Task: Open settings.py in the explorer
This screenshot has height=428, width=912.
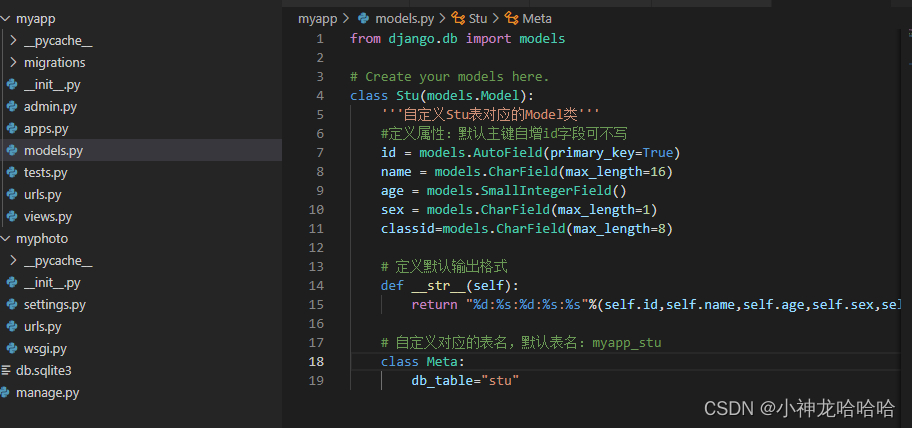Action: click(54, 305)
